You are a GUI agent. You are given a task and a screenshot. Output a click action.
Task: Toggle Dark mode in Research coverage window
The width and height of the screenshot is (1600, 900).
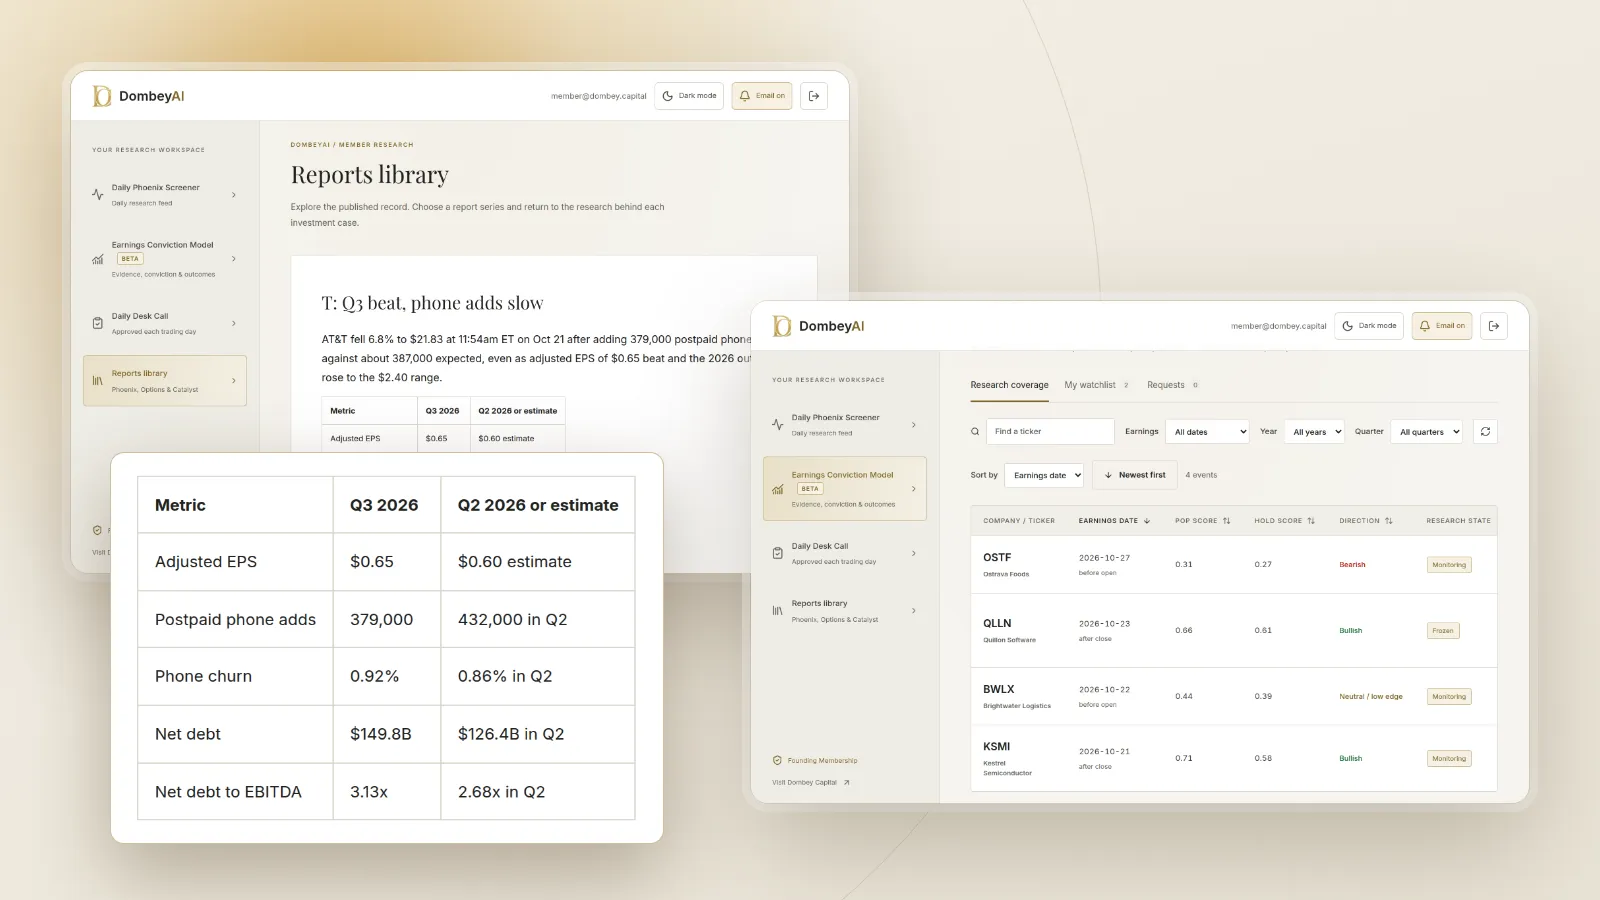pyautogui.click(x=1369, y=326)
